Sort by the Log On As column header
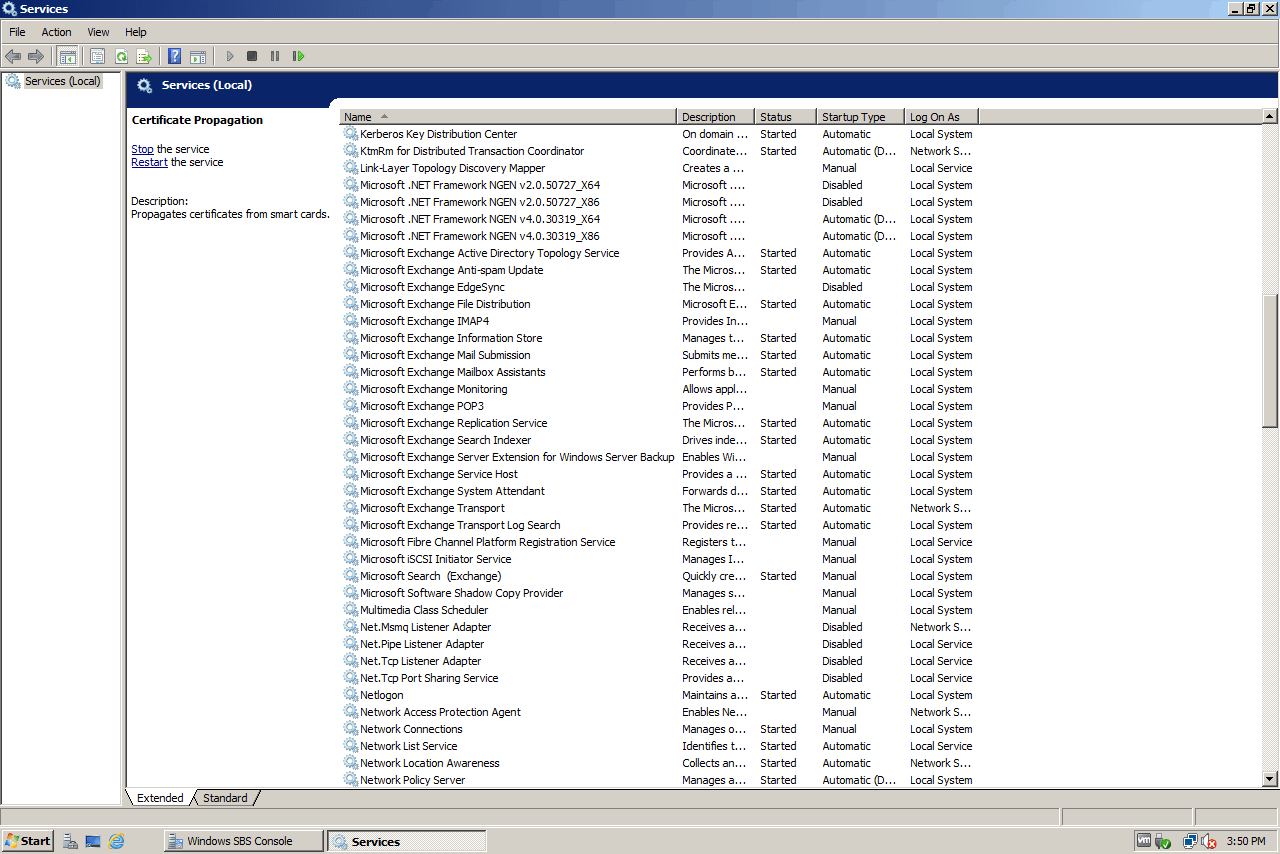This screenshot has height=854, width=1280. tap(941, 117)
